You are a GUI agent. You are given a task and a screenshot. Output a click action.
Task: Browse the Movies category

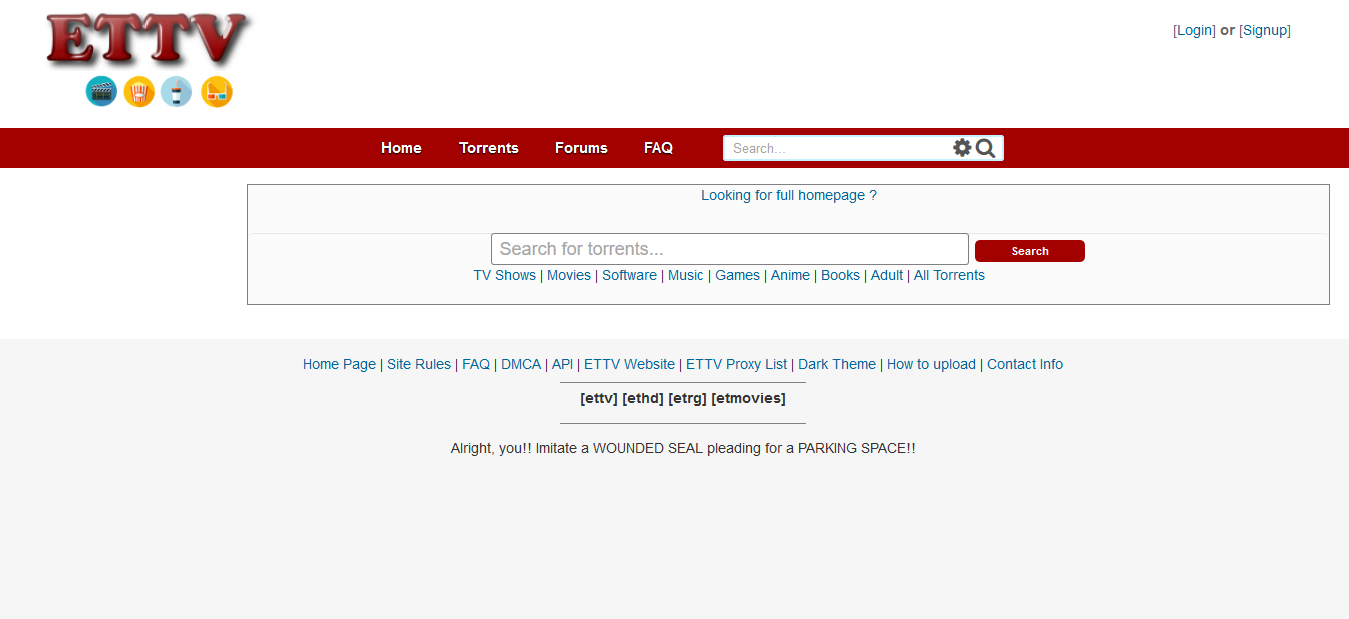(x=569, y=275)
